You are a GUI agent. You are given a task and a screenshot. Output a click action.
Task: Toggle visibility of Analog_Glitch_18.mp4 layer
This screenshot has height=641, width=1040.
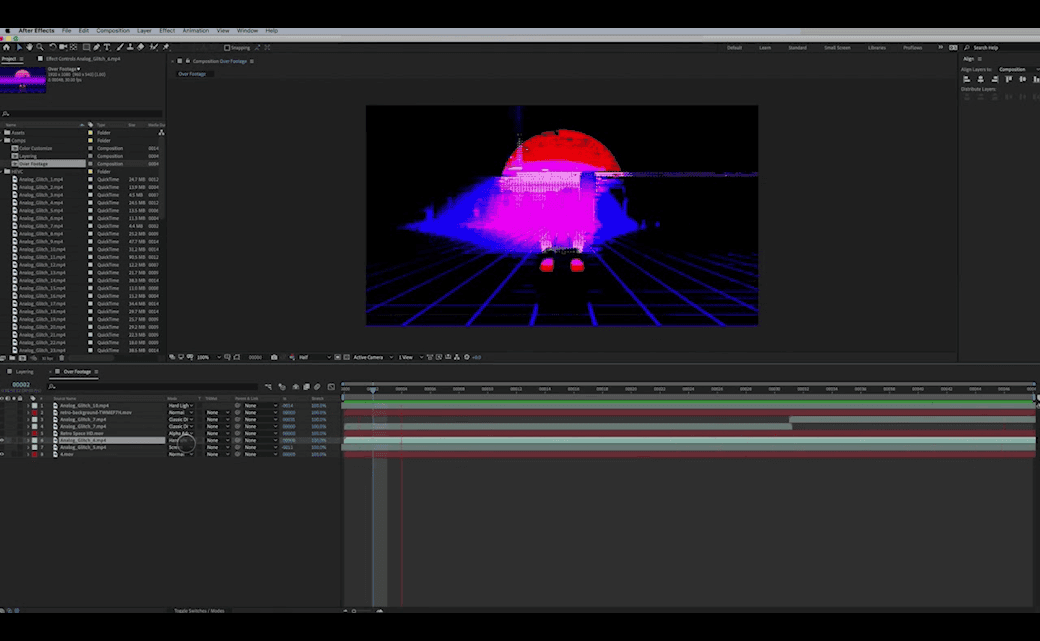click(x=3, y=405)
